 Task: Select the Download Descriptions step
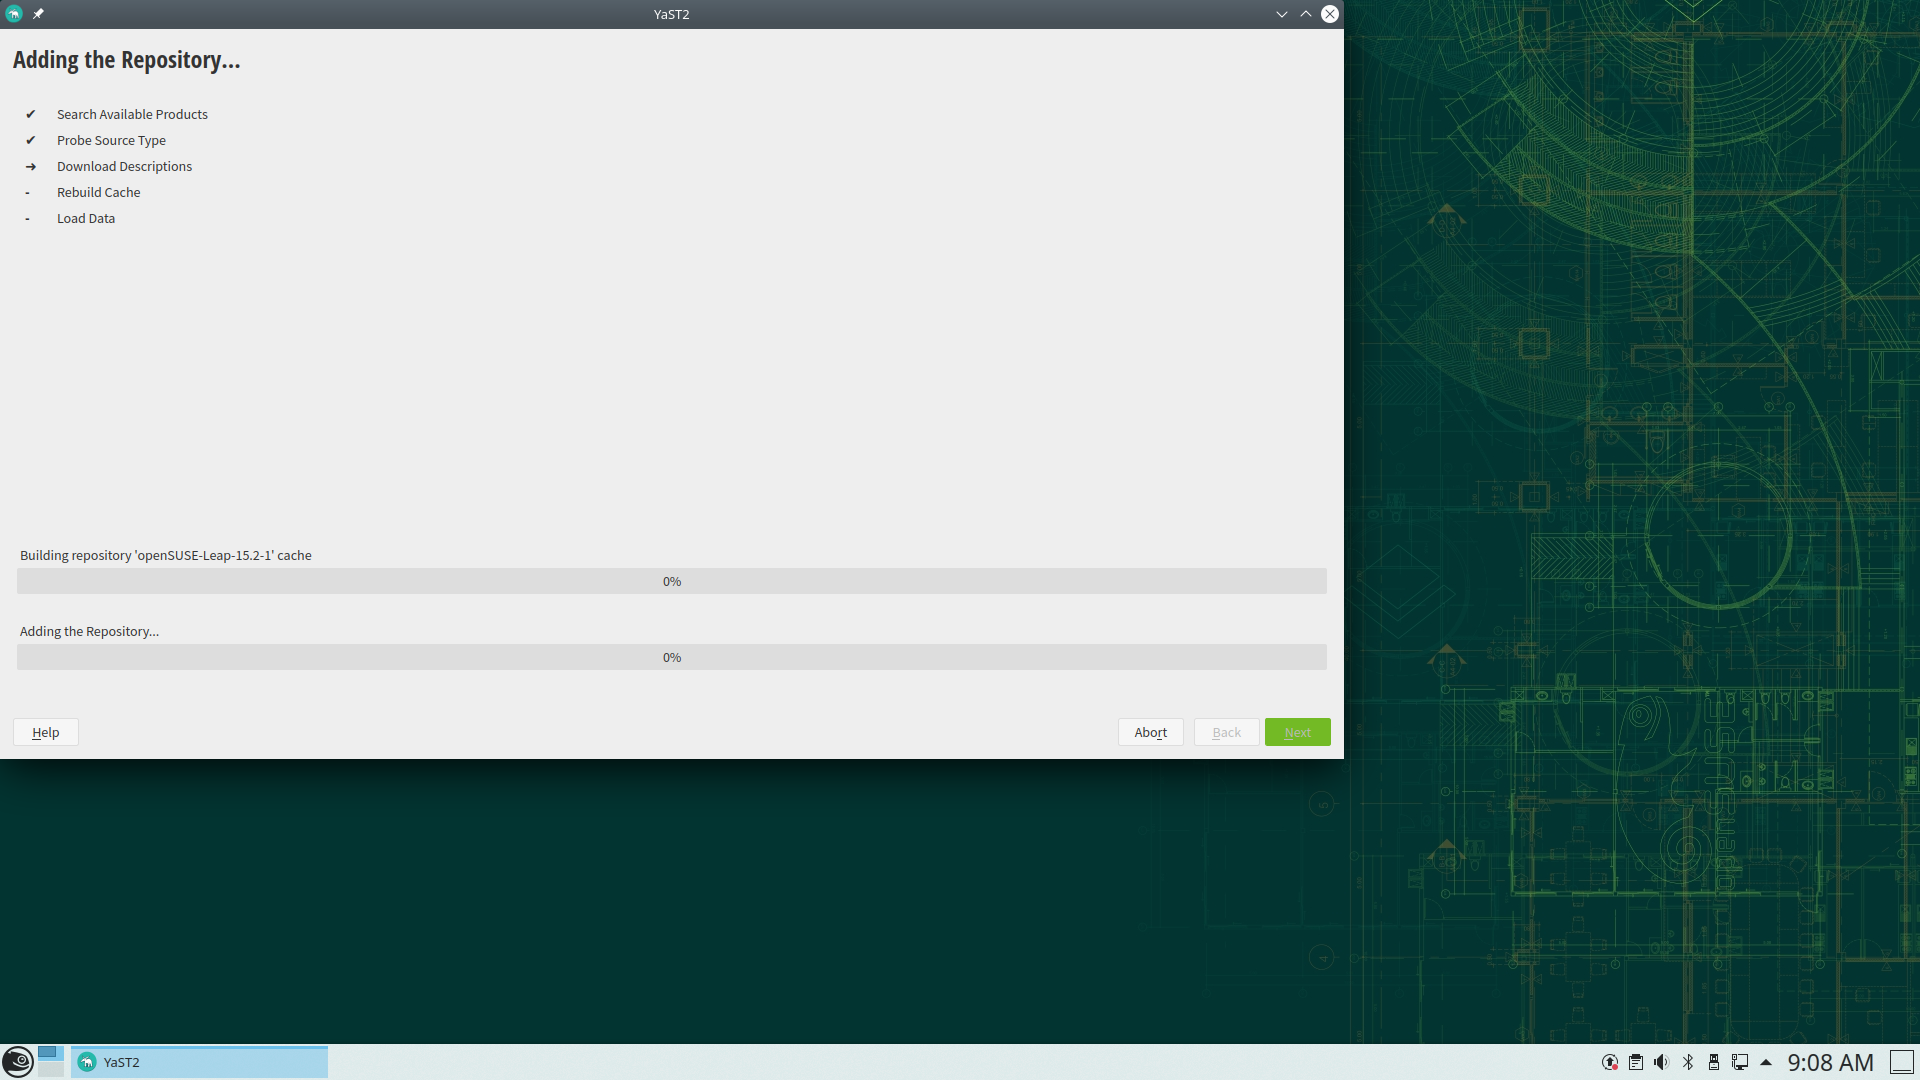pyautogui.click(x=124, y=166)
